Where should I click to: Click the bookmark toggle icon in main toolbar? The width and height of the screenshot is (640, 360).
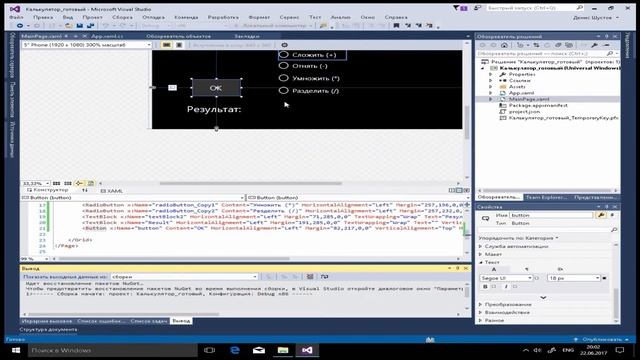tap(396, 26)
